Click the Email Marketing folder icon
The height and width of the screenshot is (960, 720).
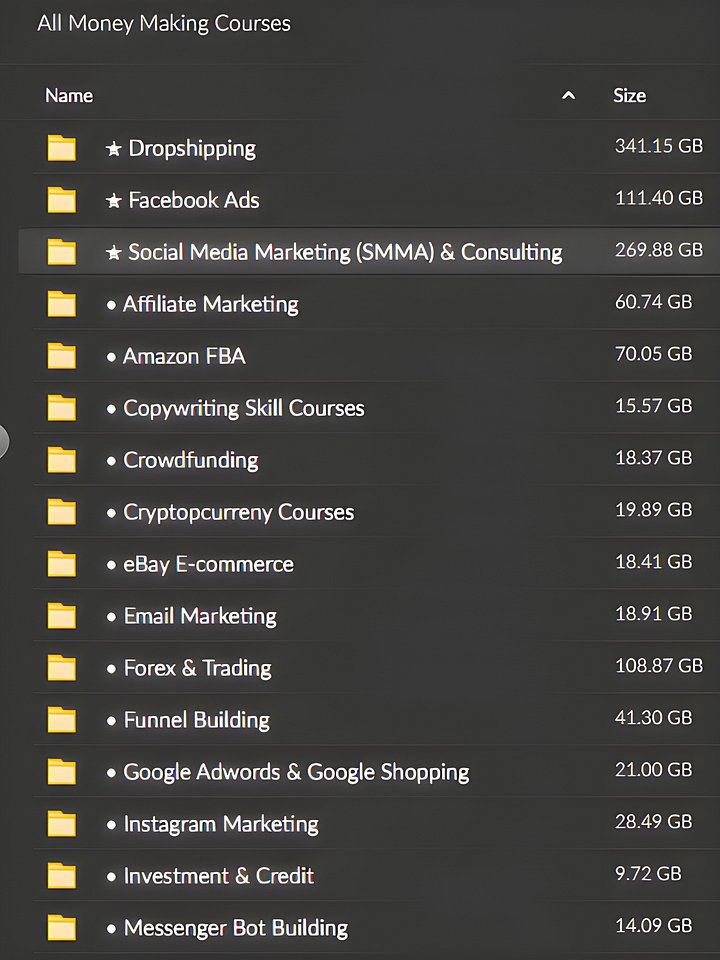click(62, 616)
